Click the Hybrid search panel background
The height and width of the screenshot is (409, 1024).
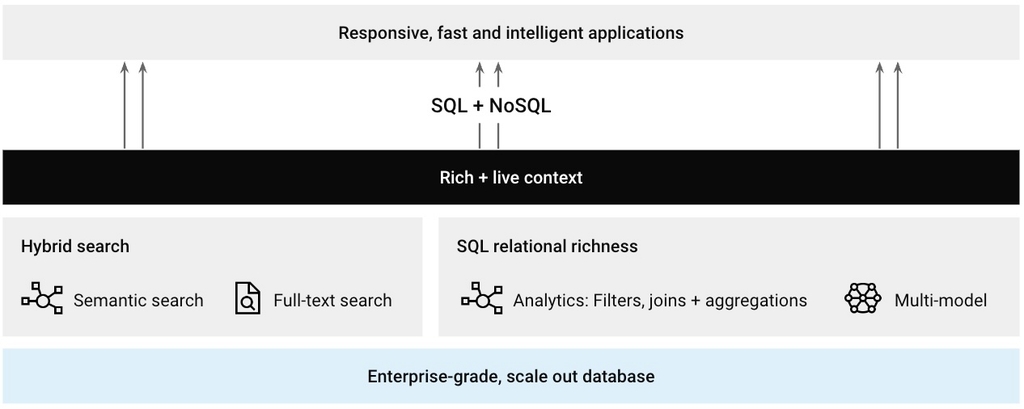point(212,276)
